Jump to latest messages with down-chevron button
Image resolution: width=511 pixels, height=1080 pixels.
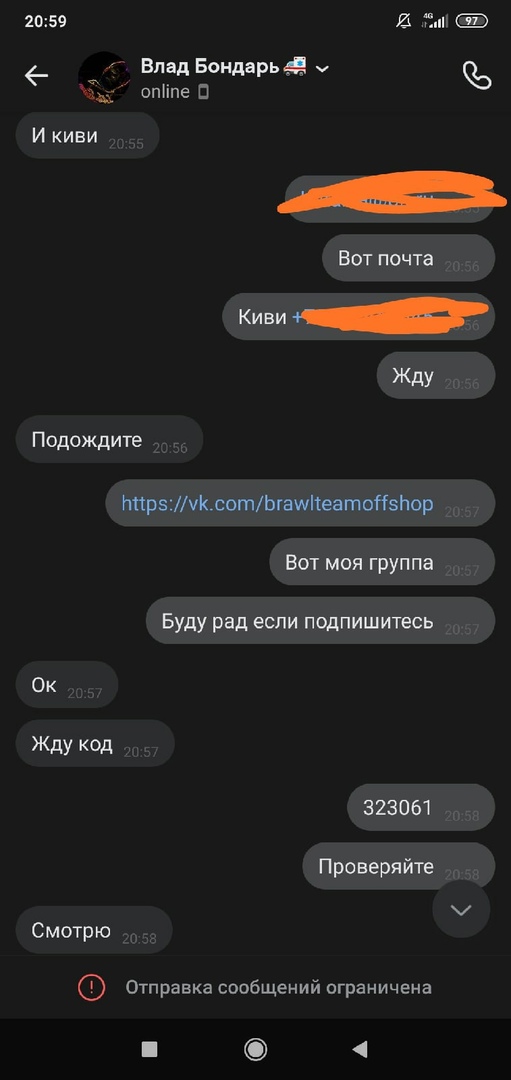click(461, 910)
